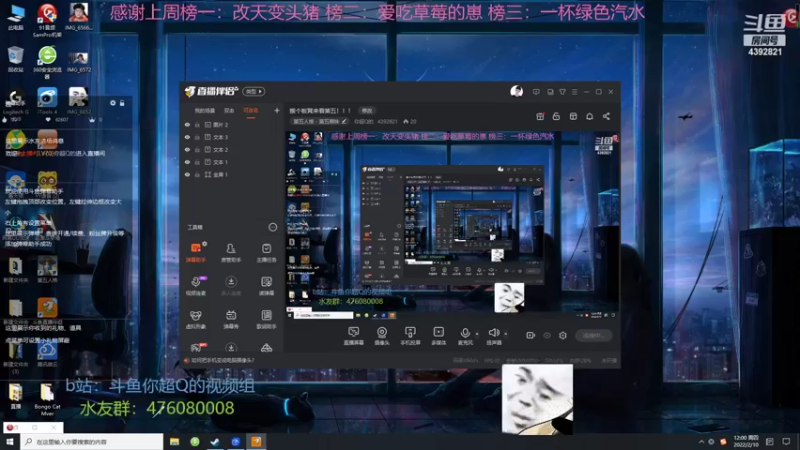Open the 虚拟形象 virtual avatar tool

click(x=195, y=319)
